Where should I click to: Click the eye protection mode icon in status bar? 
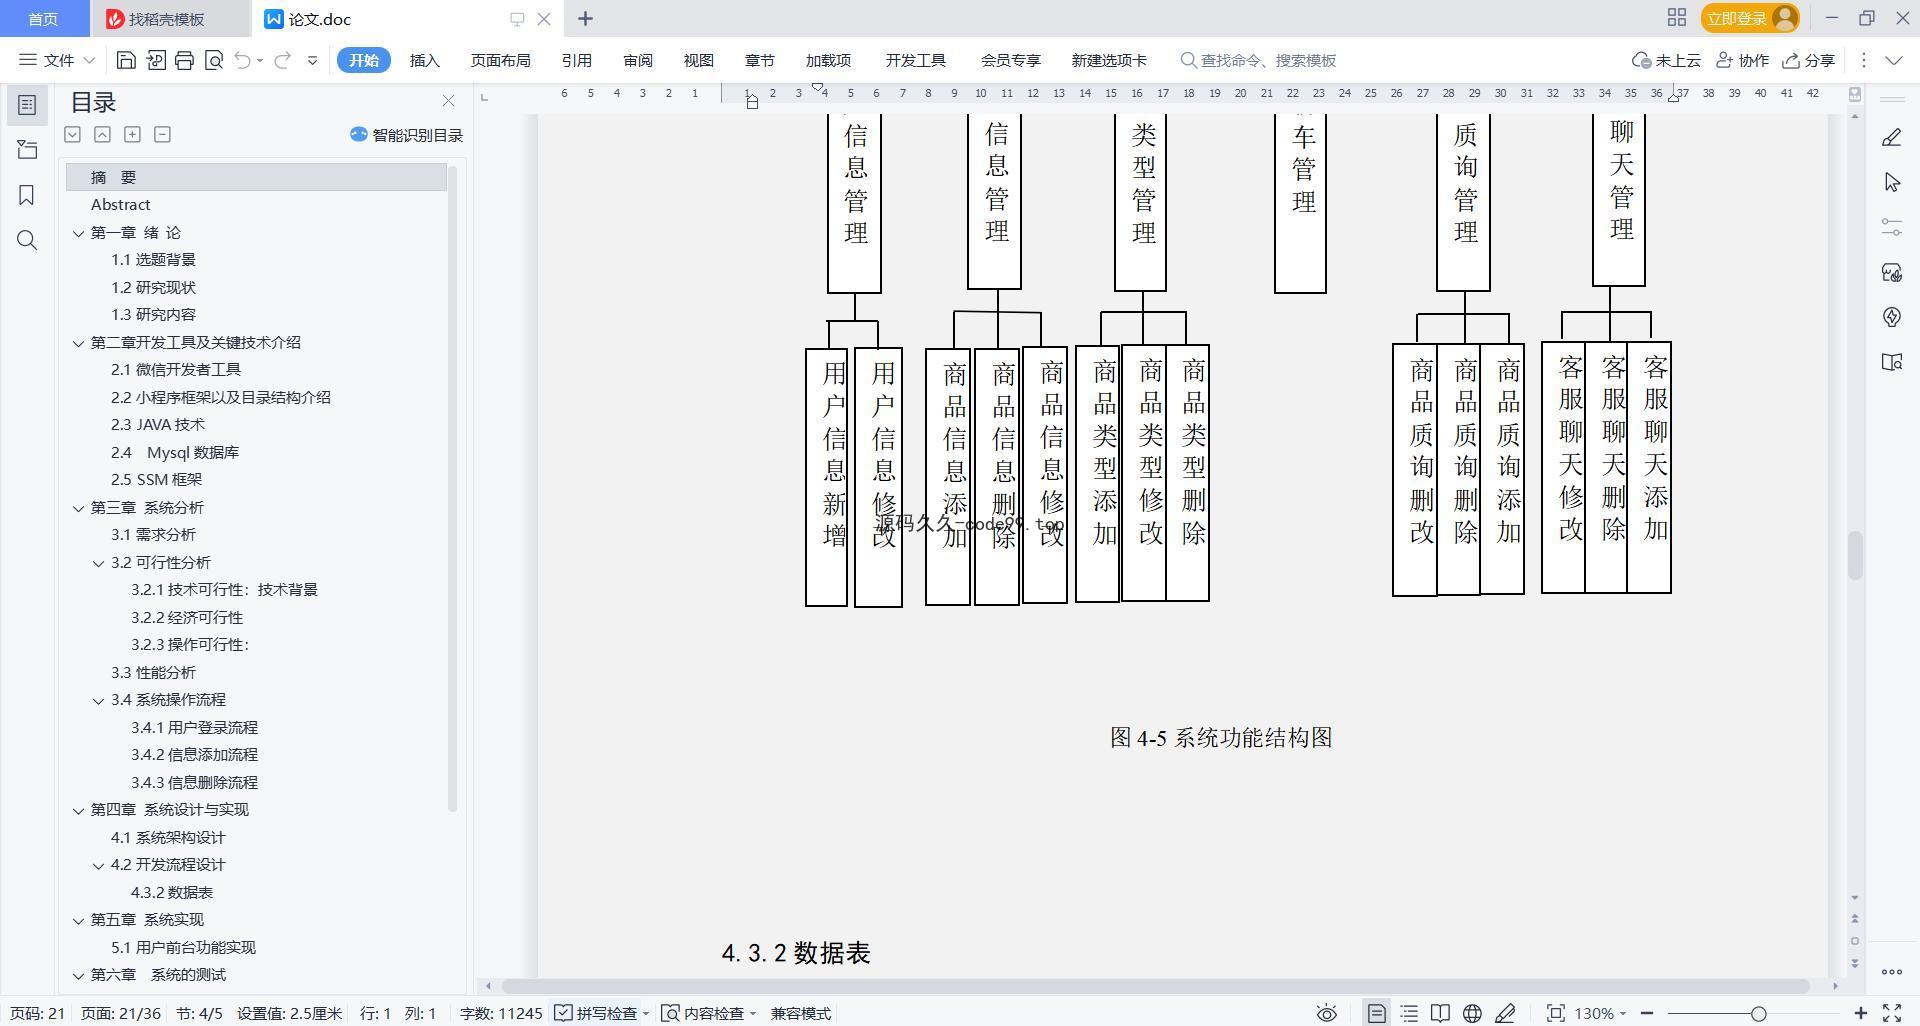(1326, 1013)
